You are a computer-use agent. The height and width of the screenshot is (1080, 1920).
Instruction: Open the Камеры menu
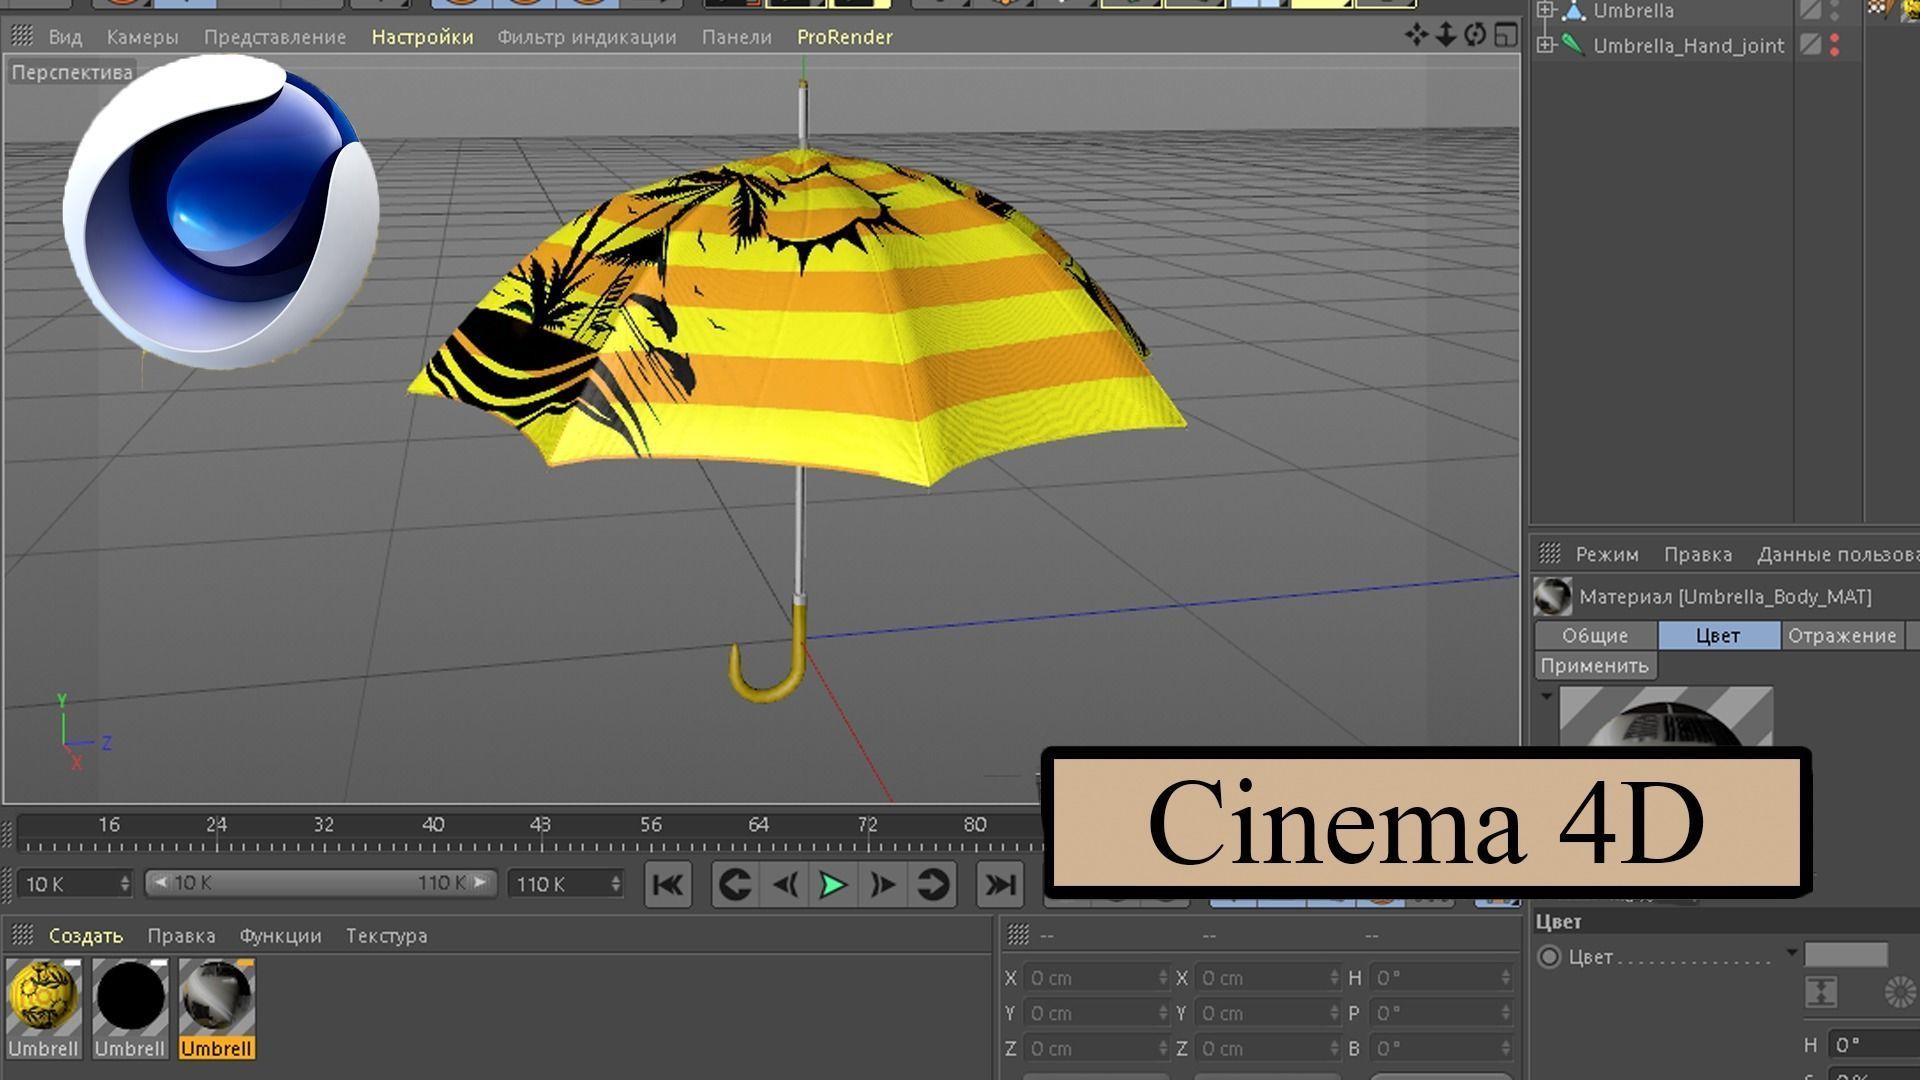pos(142,37)
